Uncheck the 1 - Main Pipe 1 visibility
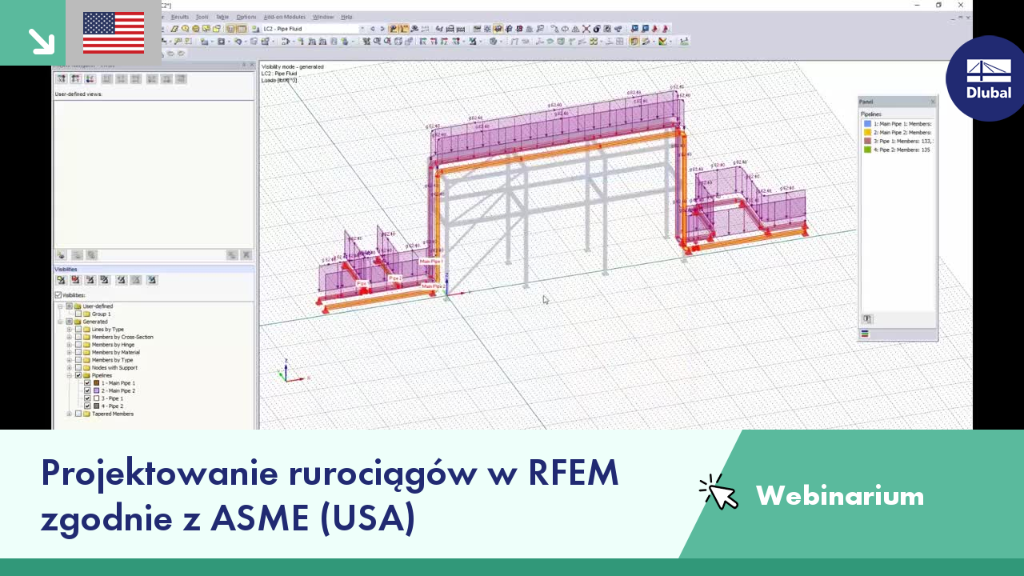Image resolution: width=1024 pixels, height=576 pixels. point(88,383)
